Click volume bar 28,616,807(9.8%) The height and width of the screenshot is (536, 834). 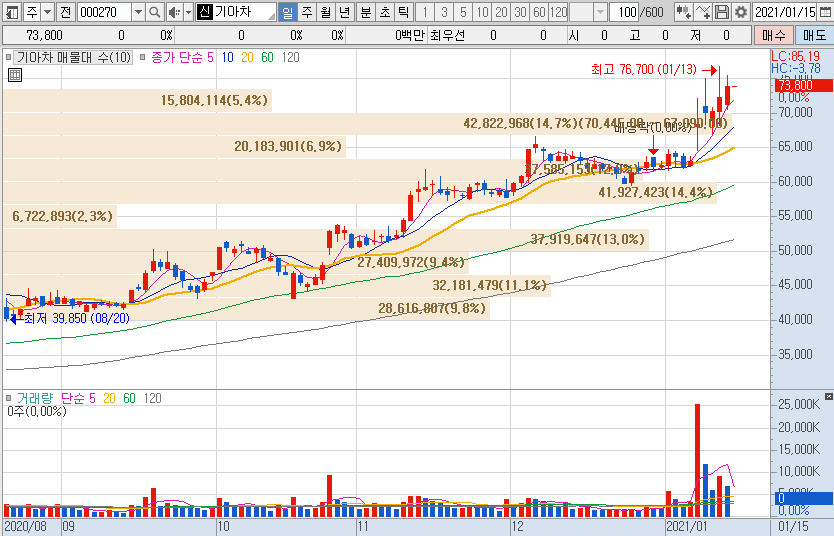(x=246, y=308)
